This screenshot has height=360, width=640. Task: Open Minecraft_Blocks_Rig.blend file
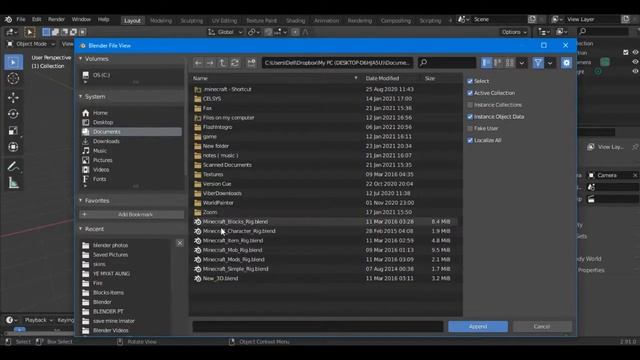point(325,222)
